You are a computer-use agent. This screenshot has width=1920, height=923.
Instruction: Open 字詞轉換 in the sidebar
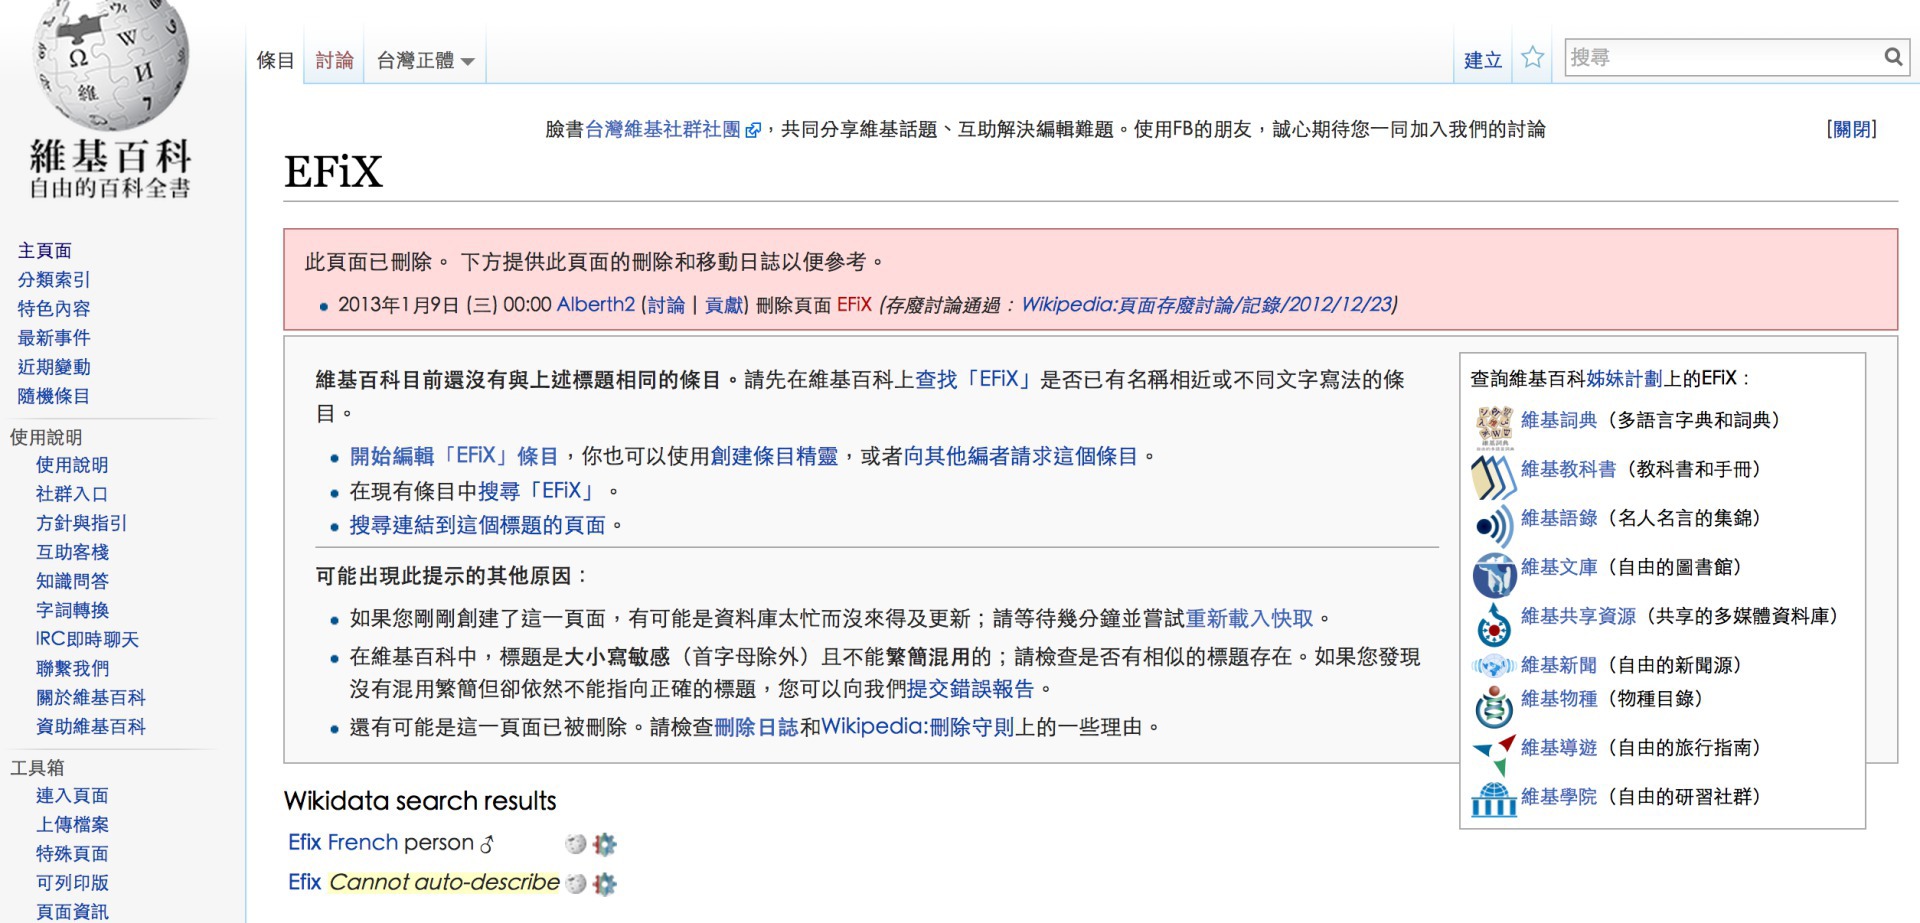(72, 609)
